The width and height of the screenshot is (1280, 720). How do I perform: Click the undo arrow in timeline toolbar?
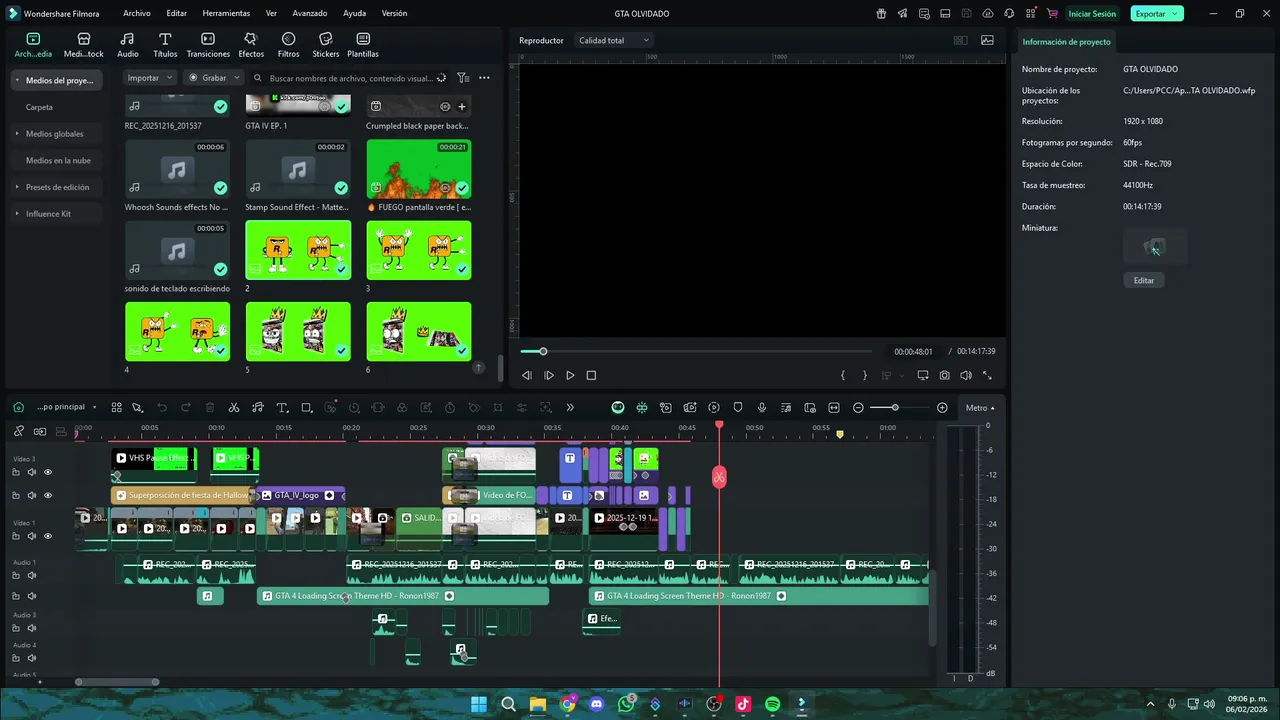tap(162, 408)
